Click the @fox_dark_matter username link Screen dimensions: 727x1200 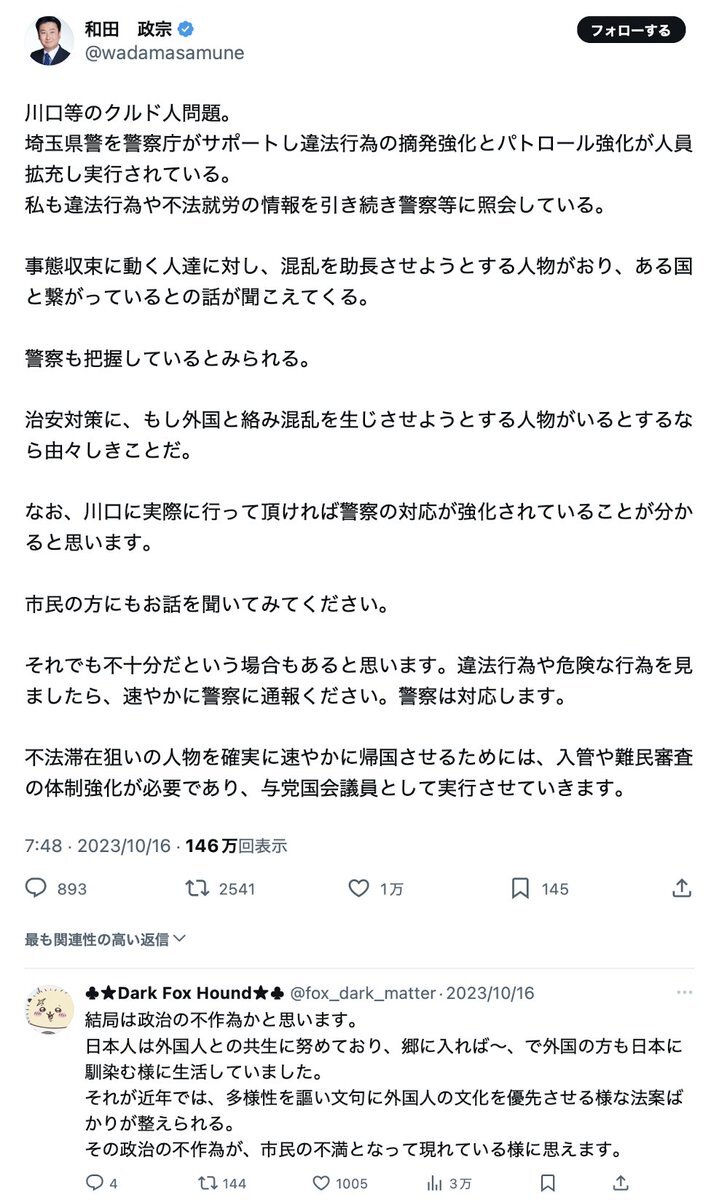tap(362, 993)
